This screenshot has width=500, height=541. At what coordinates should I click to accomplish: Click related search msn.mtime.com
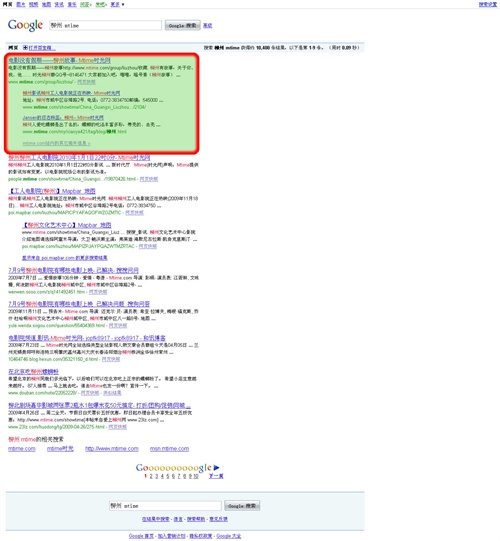pyautogui.click(x=169, y=449)
